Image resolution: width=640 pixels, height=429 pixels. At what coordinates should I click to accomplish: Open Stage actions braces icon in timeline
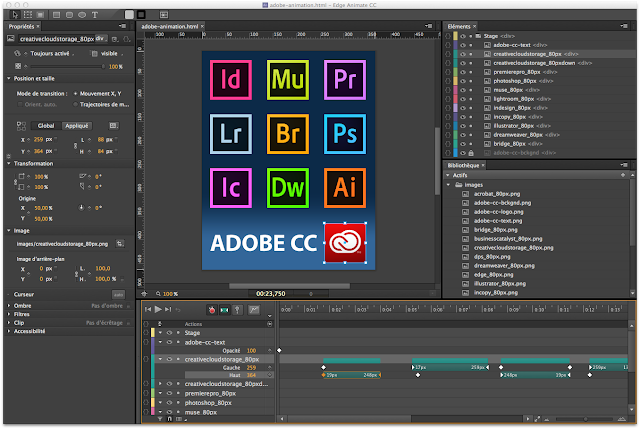pyautogui.click(x=146, y=333)
